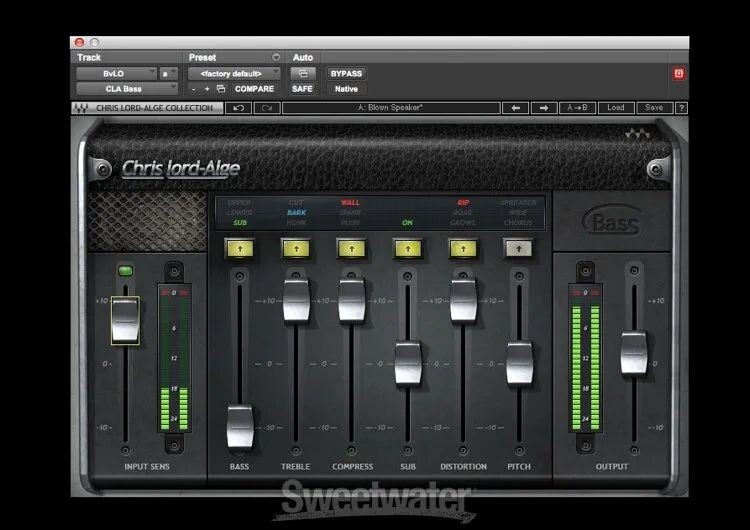Open the help question mark button
The height and width of the screenshot is (530, 750).
[681, 108]
